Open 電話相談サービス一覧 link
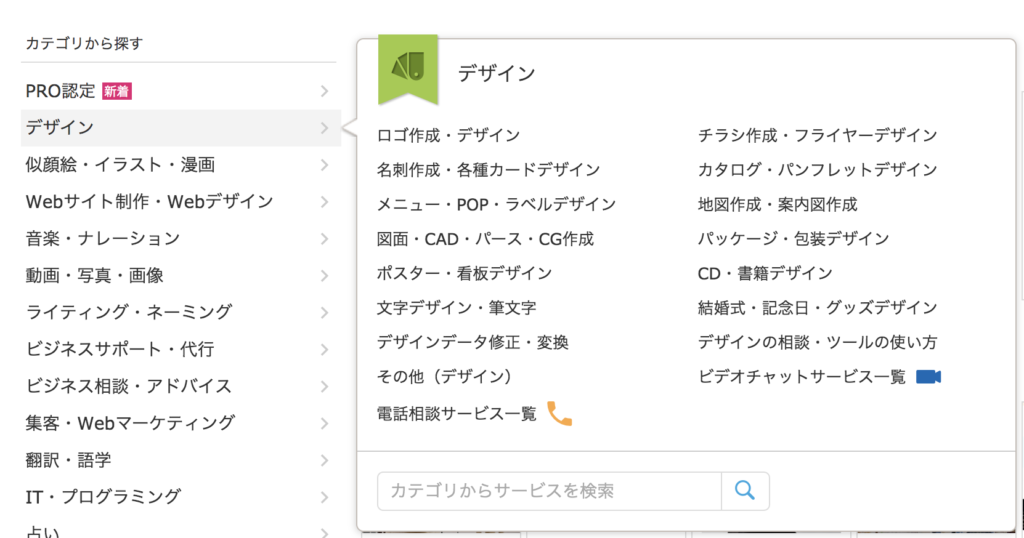The width and height of the screenshot is (1024, 538). pyautogui.click(x=457, y=413)
